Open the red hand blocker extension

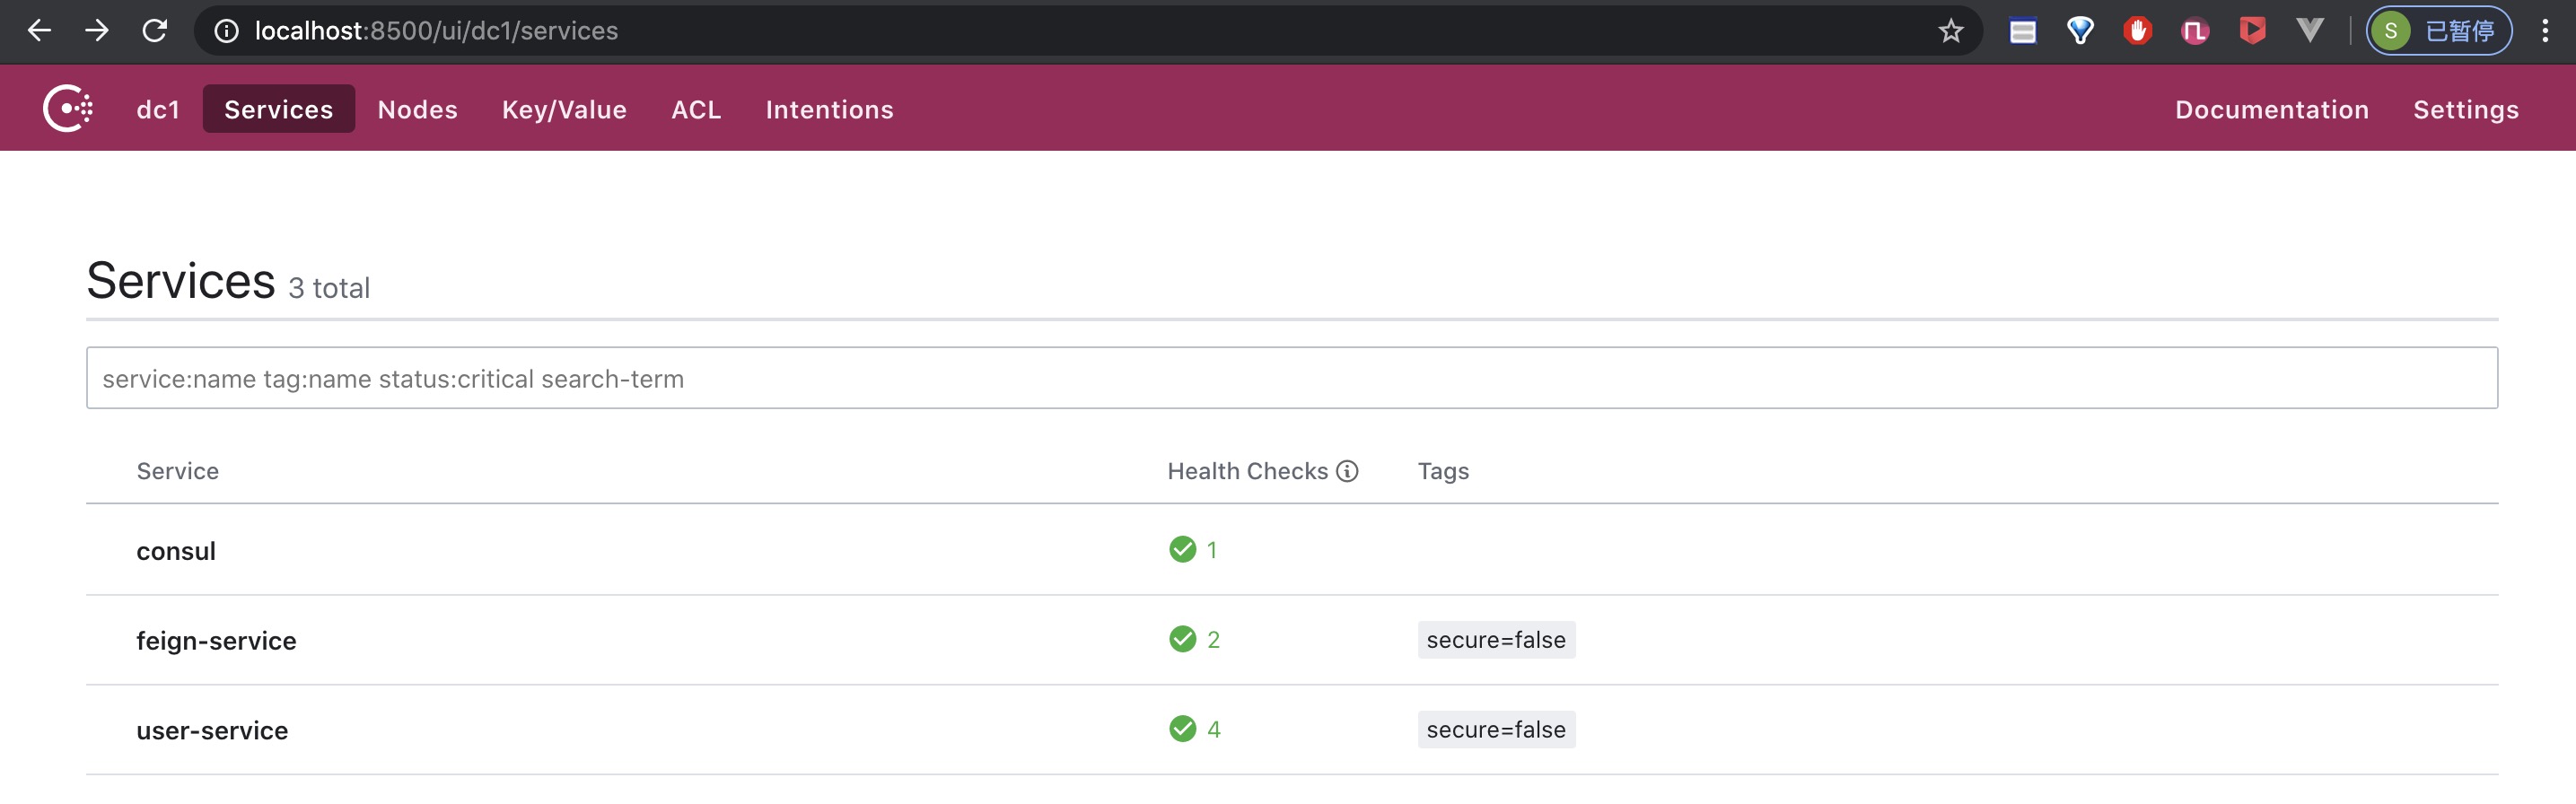tap(2137, 31)
